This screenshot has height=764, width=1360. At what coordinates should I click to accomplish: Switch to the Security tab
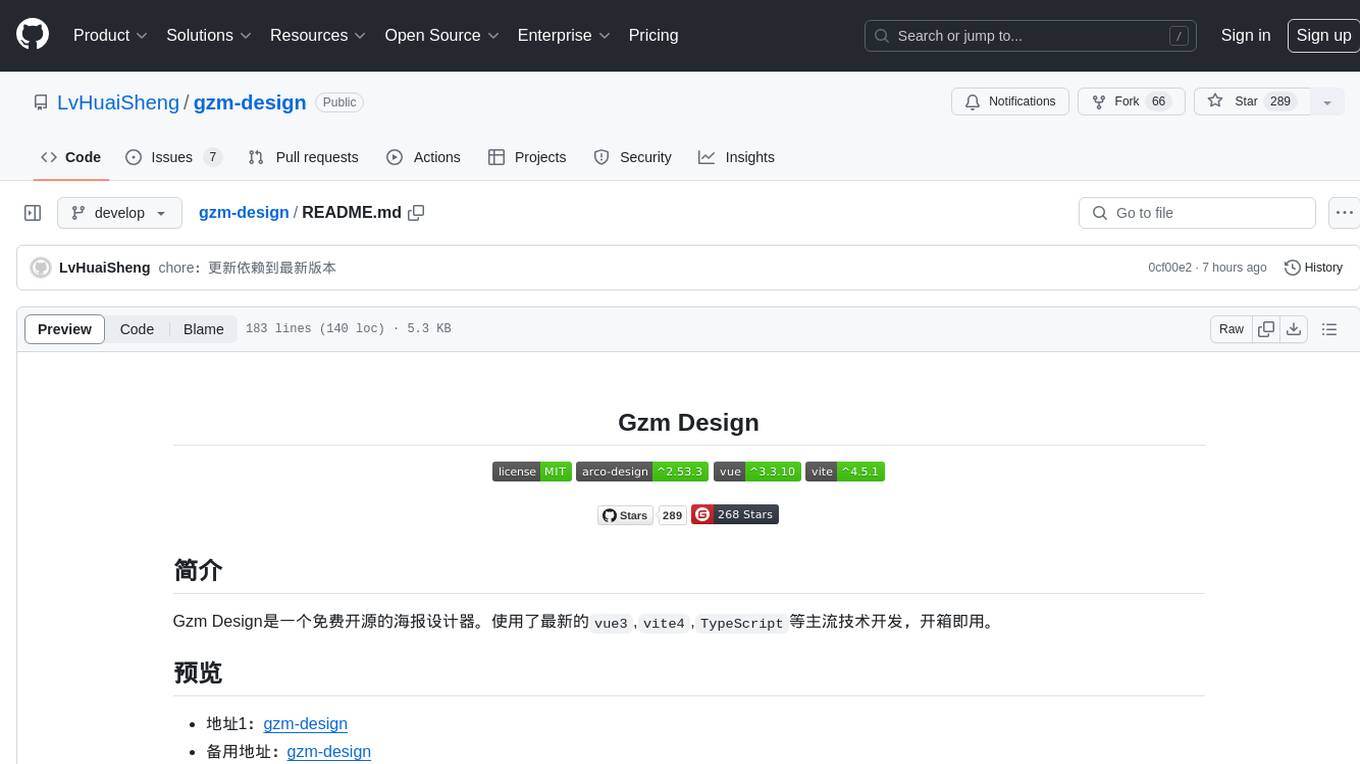(x=632, y=157)
